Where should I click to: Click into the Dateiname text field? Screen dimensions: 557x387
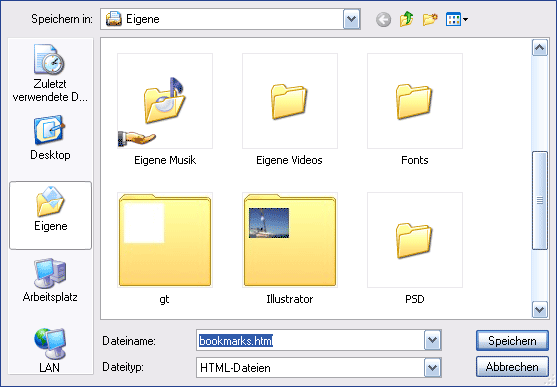310,340
